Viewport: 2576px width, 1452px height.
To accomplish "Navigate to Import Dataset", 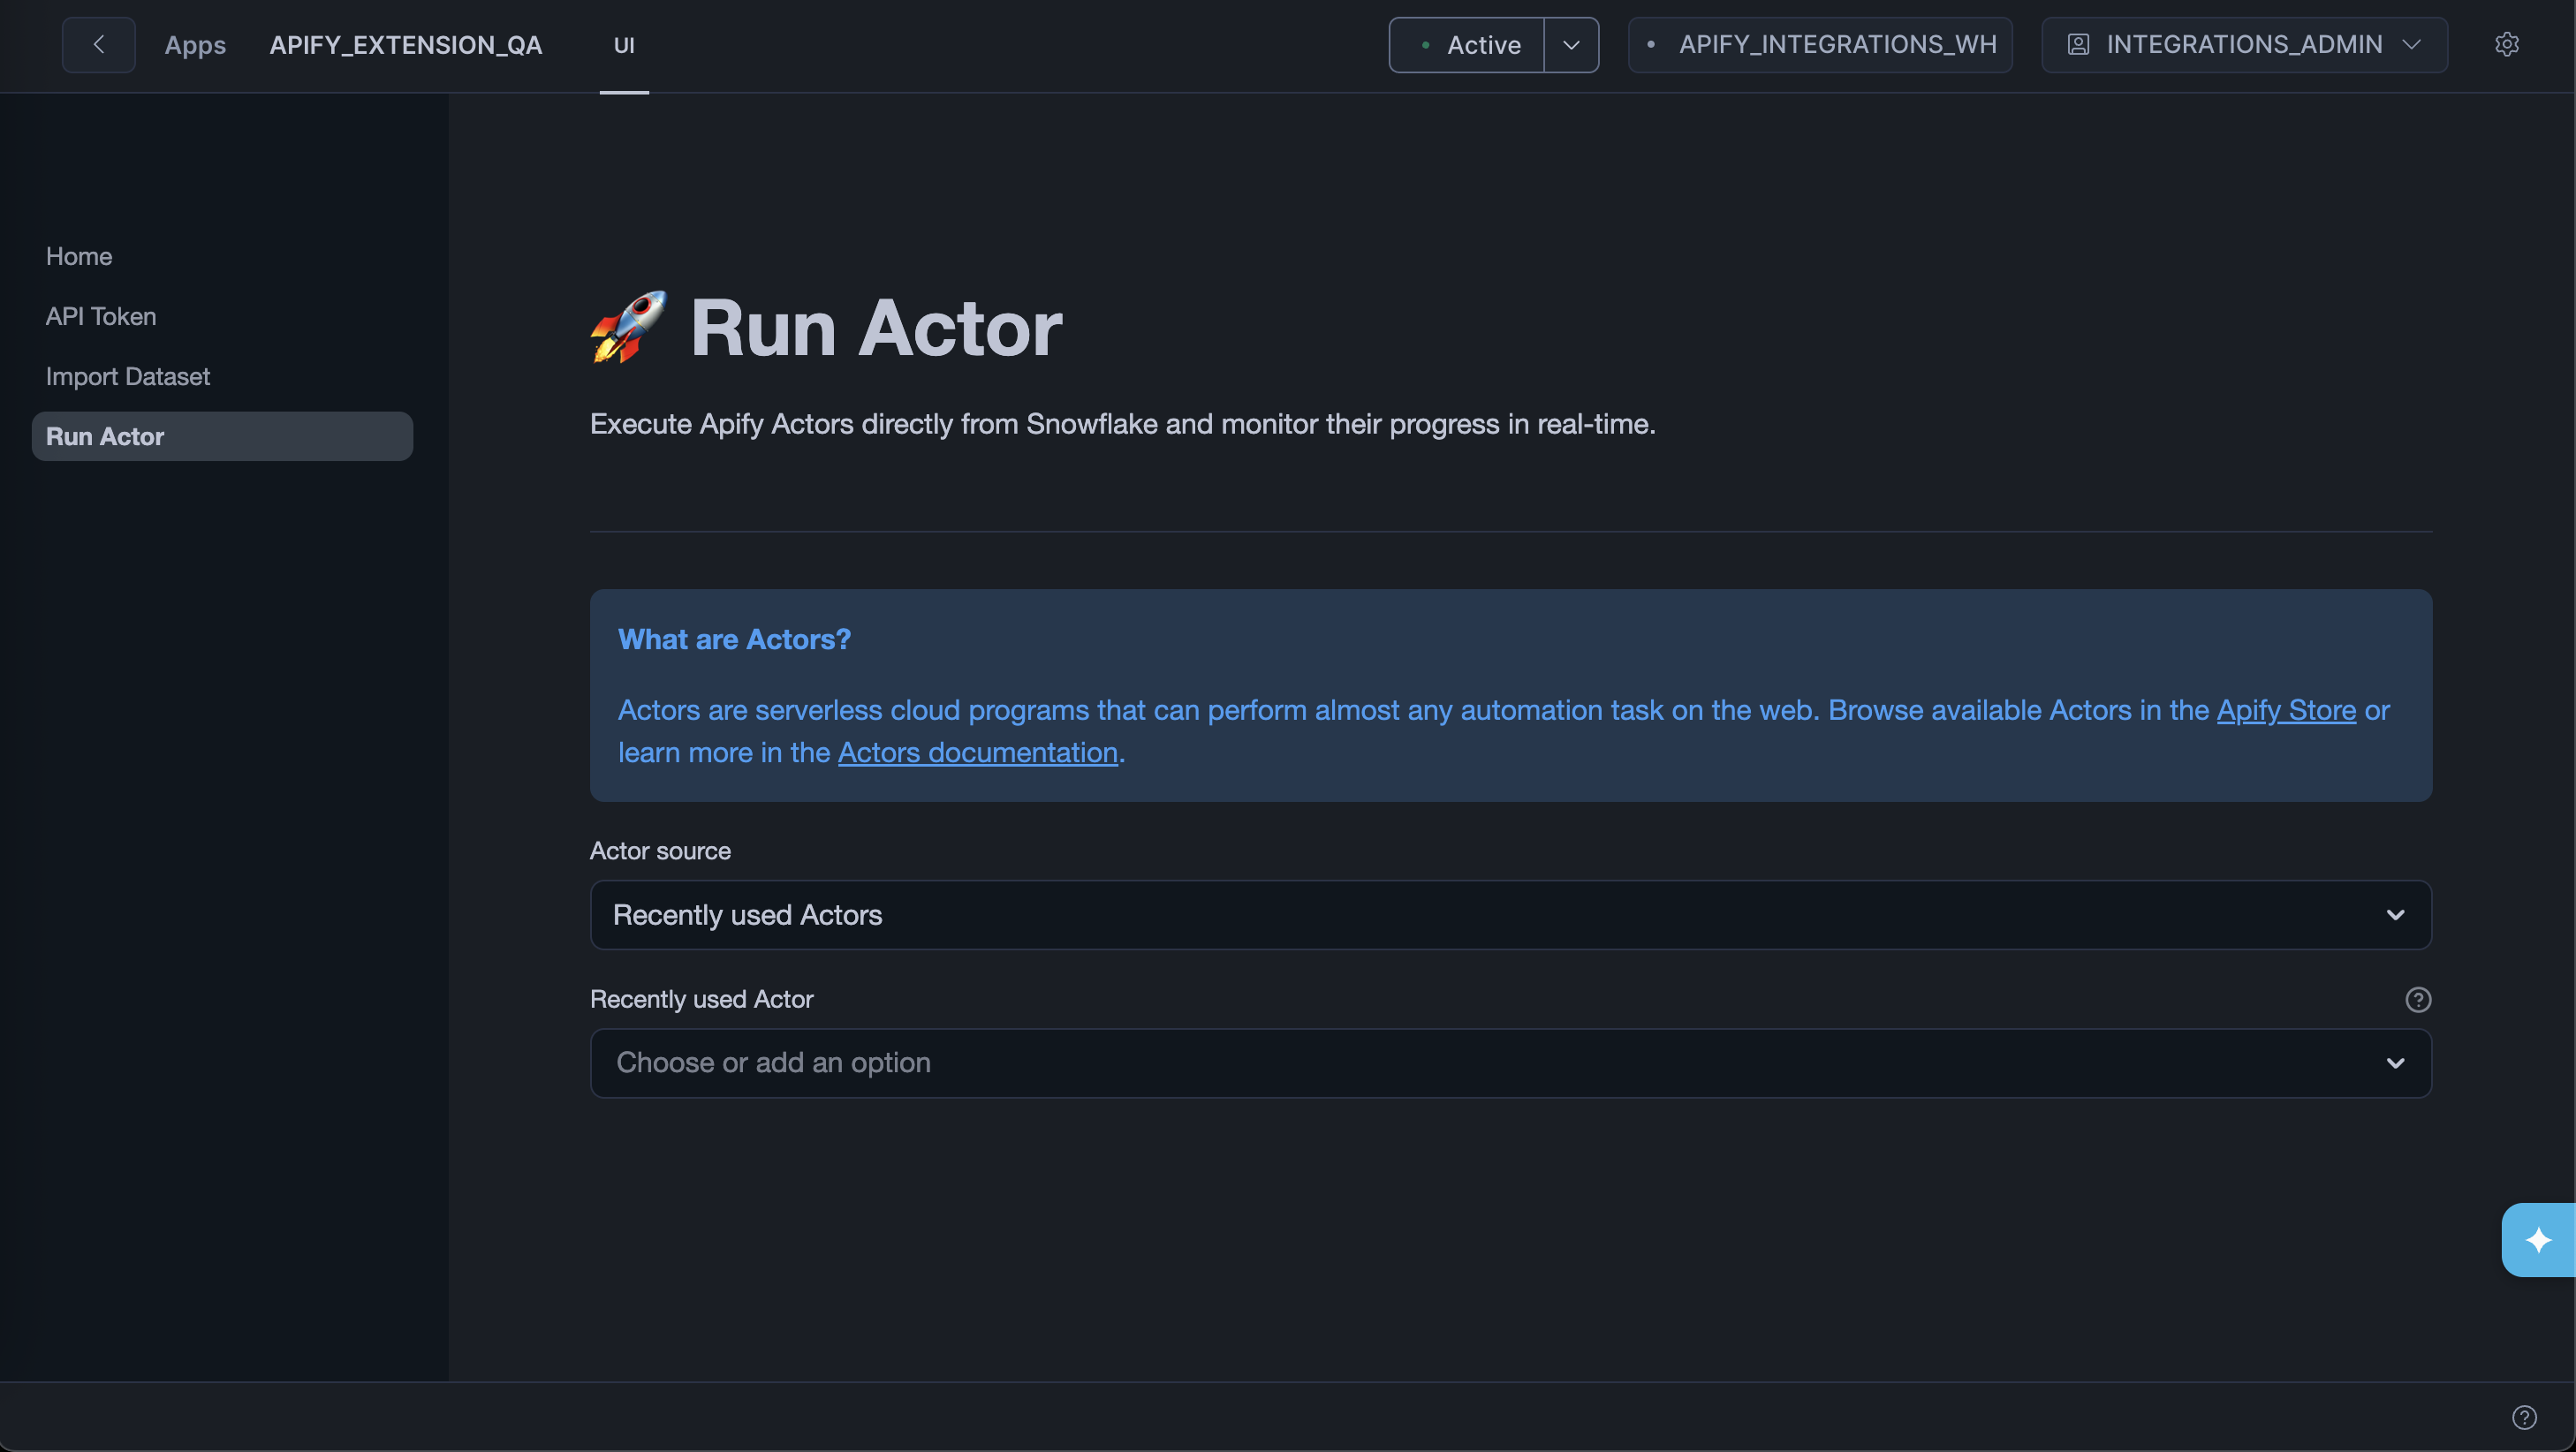I will [x=127, y=376].
